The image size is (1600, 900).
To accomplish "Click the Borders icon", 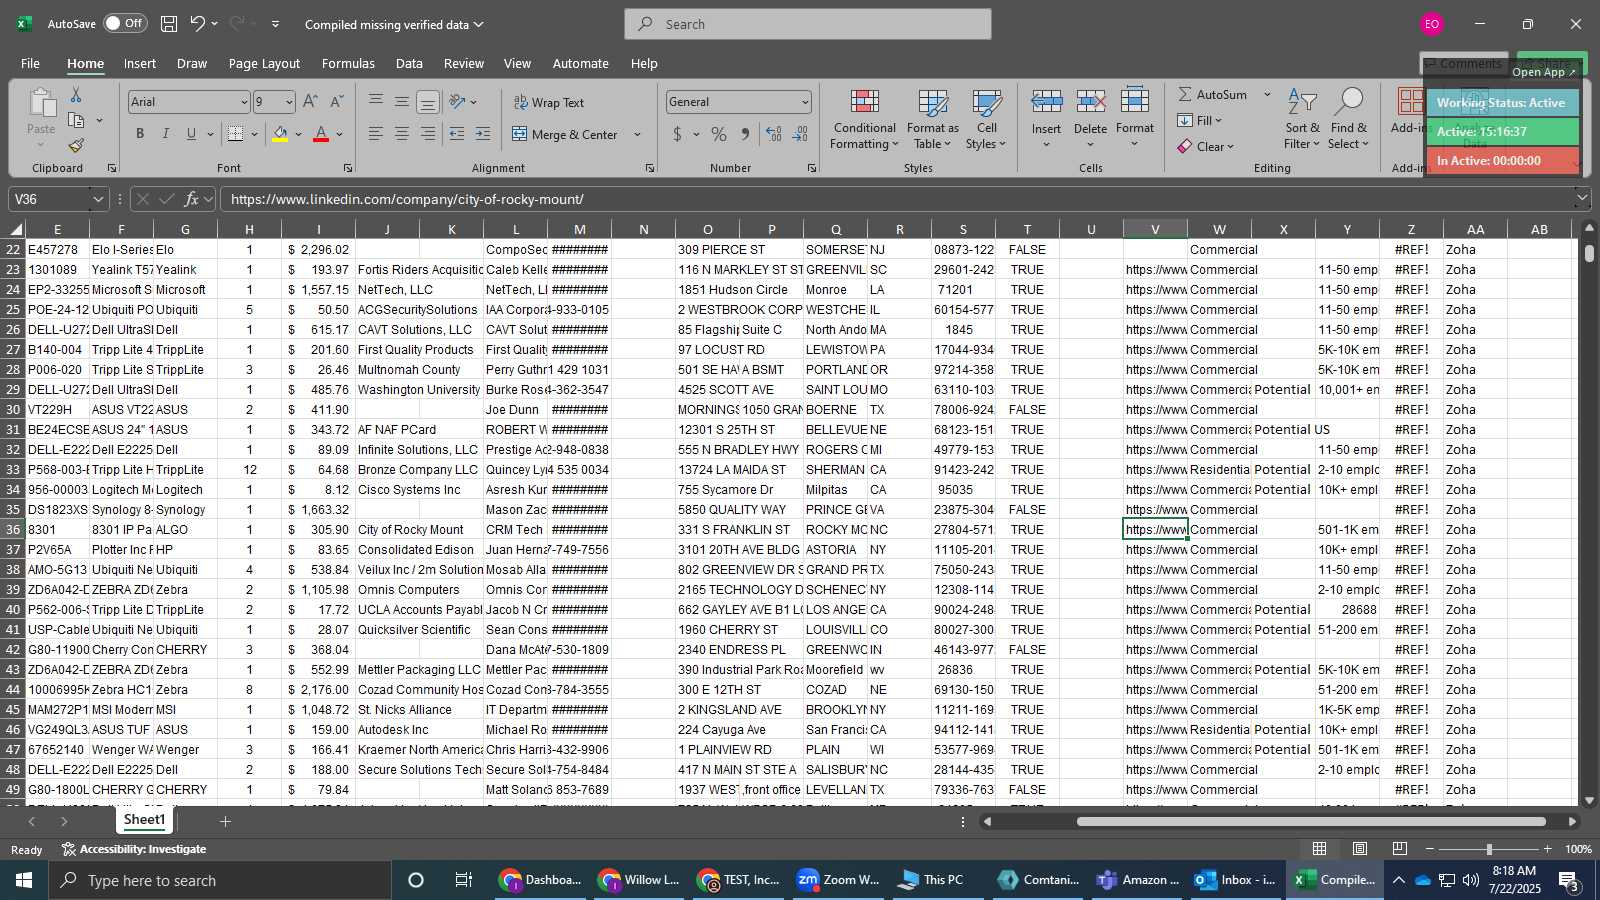I will [x=235, y=134].
